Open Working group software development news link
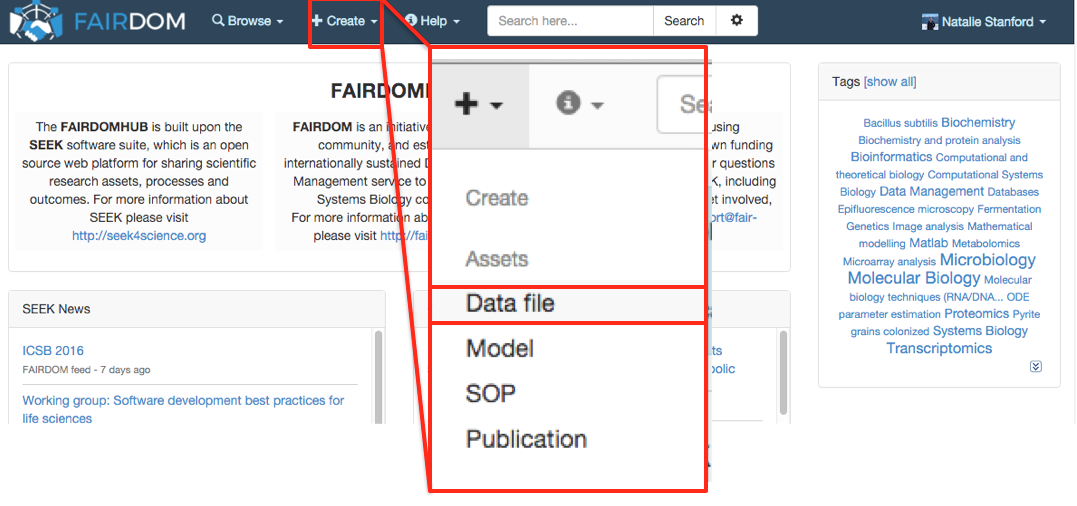Image resolution: width=1077 pixels, height=506 pixels. (x=183, y=409)
